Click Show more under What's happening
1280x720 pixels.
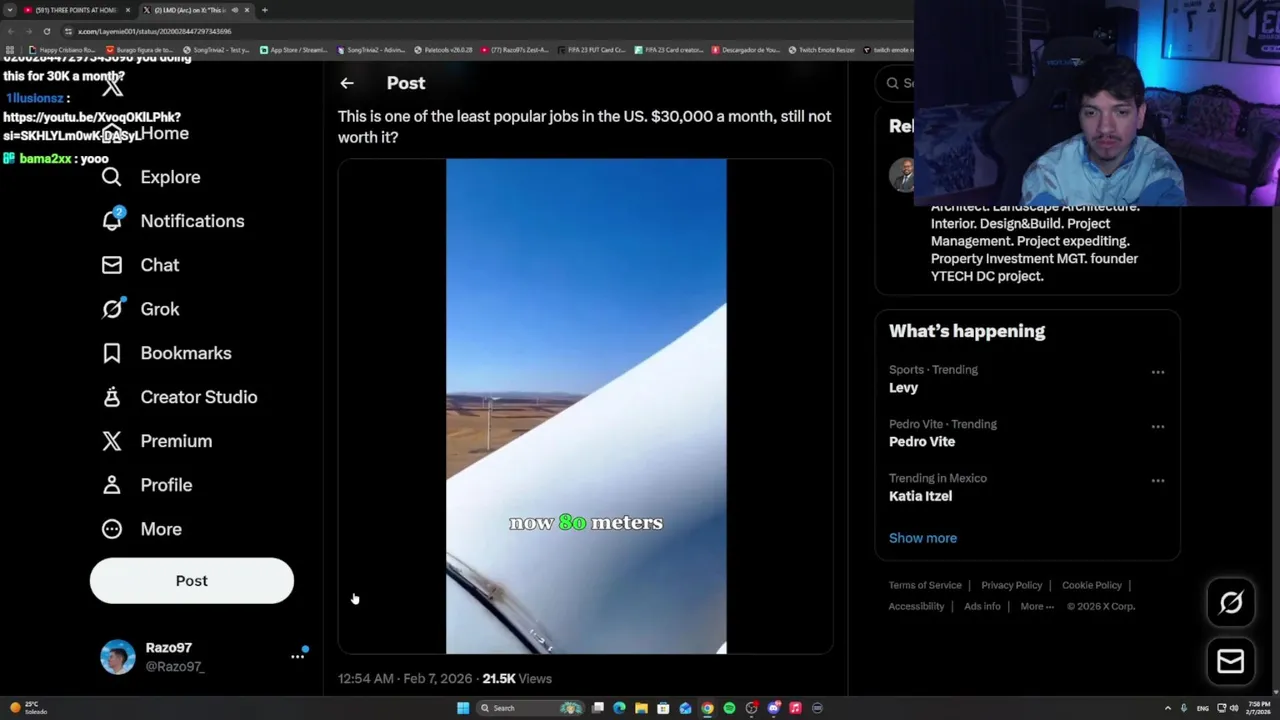pyautogui.click(x=923, y=538)
